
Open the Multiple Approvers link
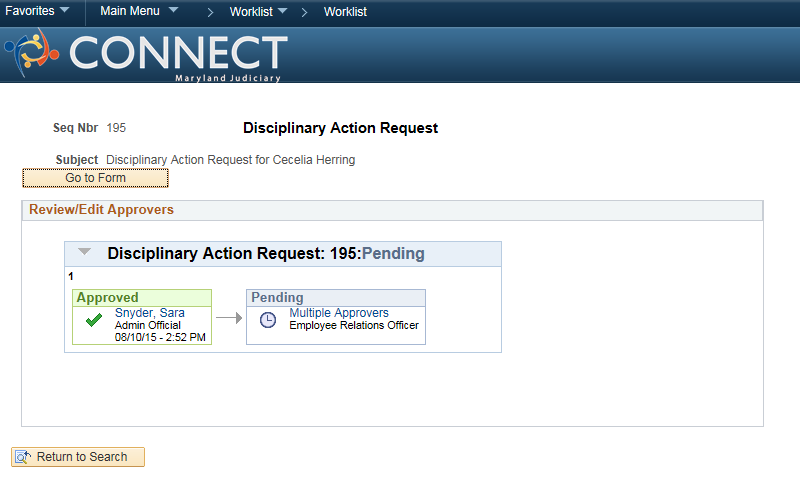pos(339,313)
